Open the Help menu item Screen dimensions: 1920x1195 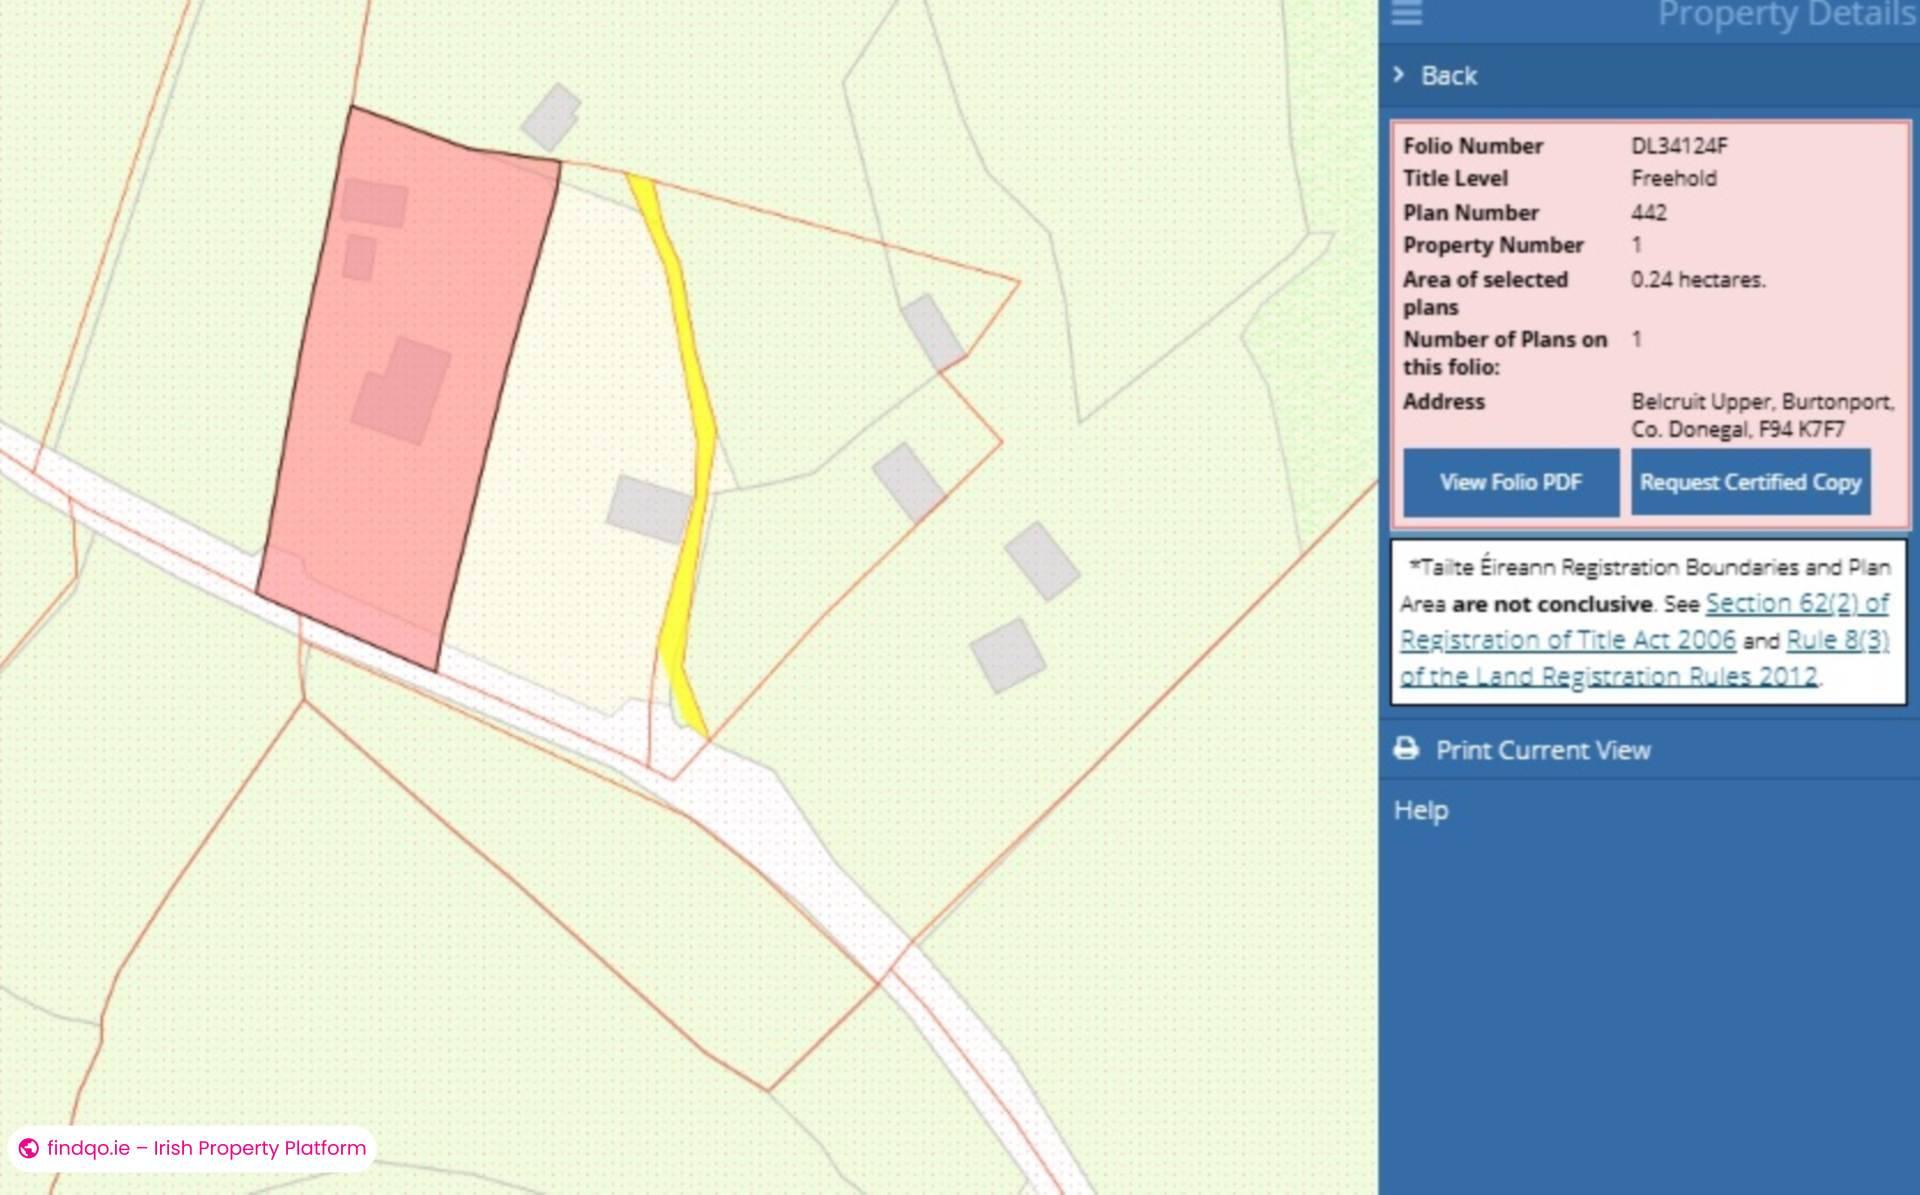pos(1421,810)
